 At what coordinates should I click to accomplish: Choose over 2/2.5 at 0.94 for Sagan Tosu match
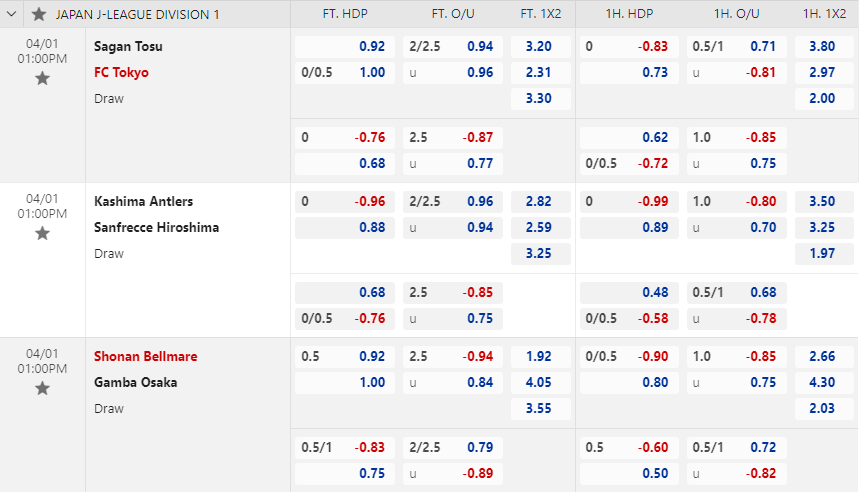click(x=453, y=47)
